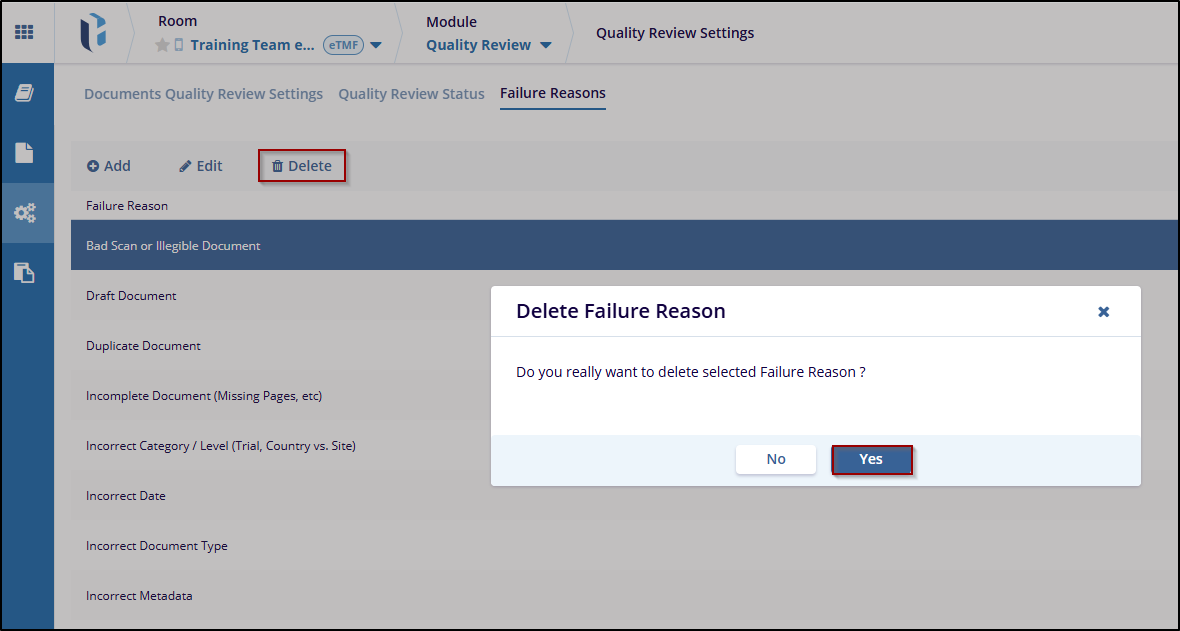
Task: Close the Delete Failure Reason dialog
Action: (x=1103, y=312)
